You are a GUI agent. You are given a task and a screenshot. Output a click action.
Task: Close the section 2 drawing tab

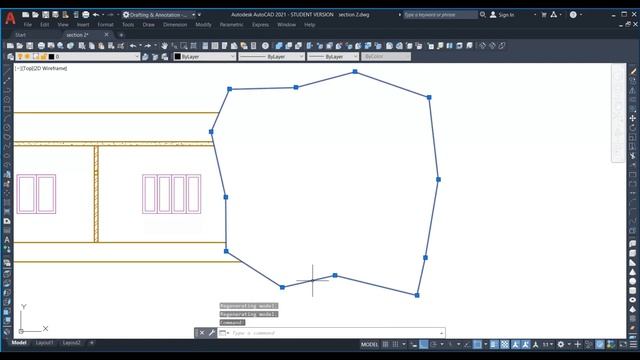(x=107, y=35)
